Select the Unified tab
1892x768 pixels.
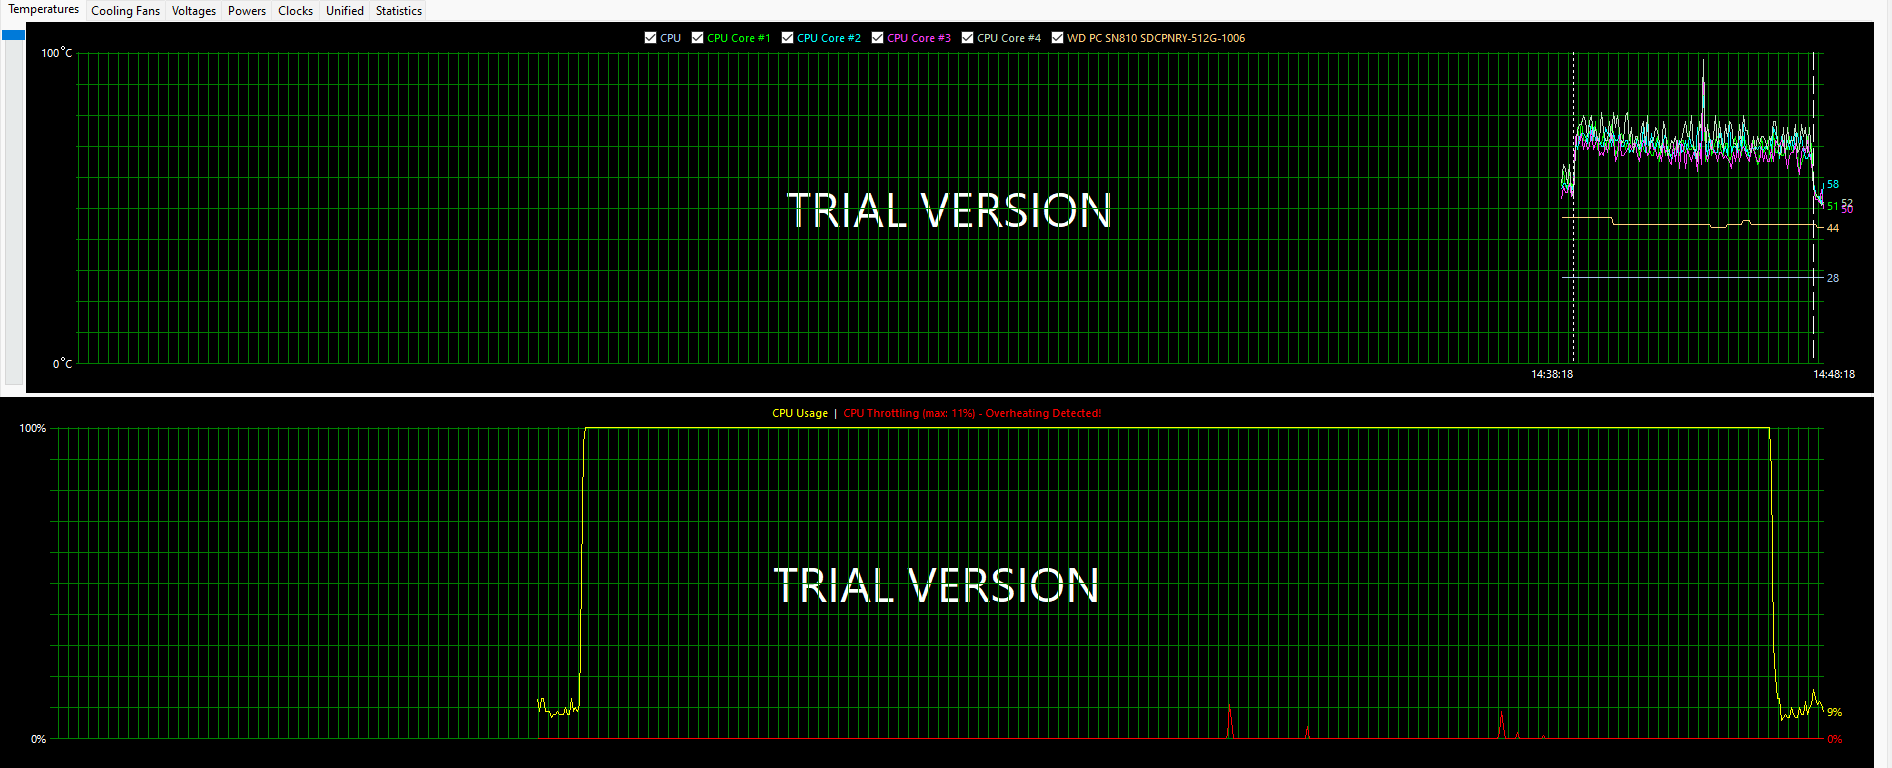[x=344, y=11]
